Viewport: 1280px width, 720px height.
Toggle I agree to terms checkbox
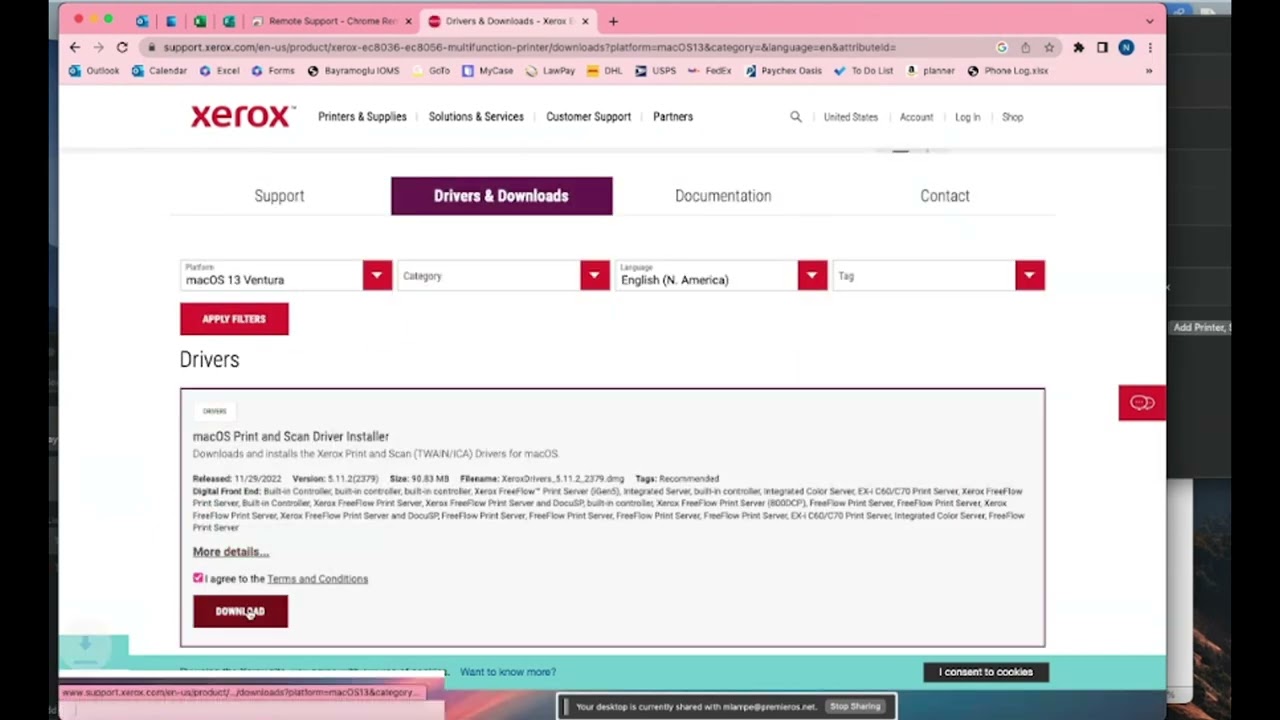198,578
